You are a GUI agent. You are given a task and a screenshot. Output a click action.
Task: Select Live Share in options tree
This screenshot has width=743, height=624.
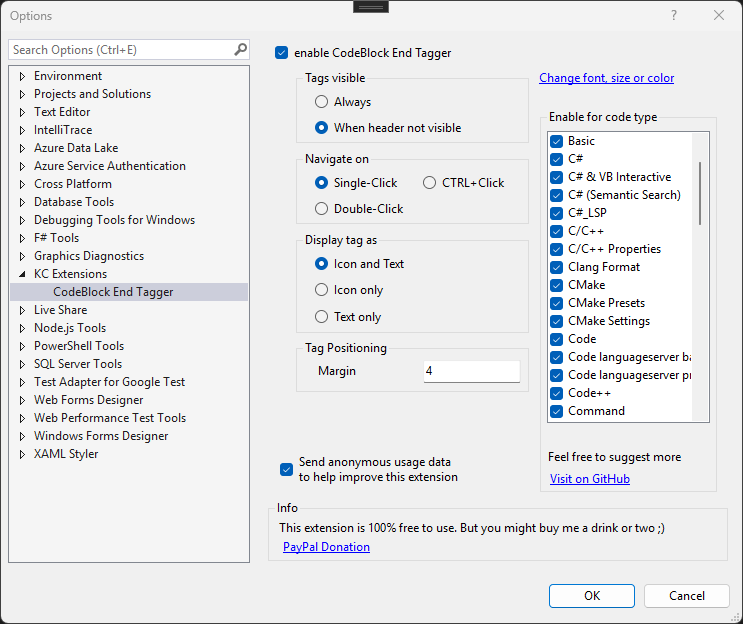point(60,310)
